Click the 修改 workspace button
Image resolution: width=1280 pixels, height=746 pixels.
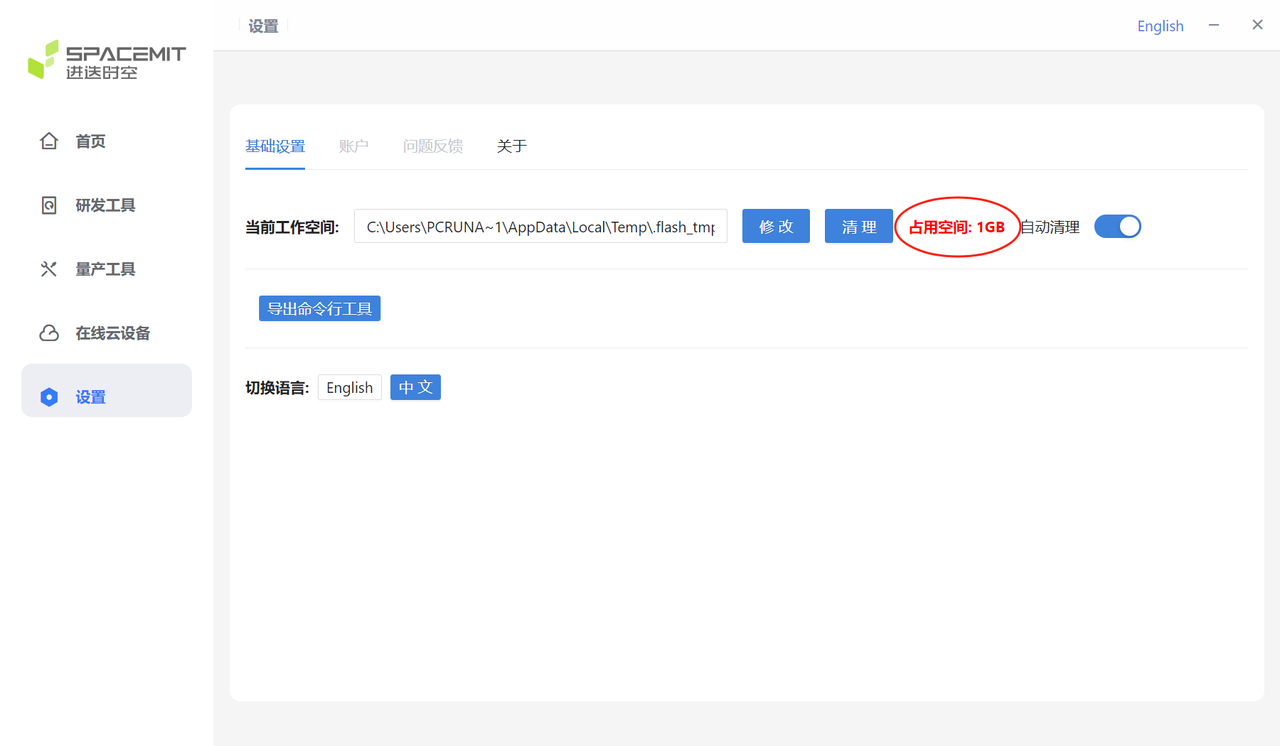776,227
